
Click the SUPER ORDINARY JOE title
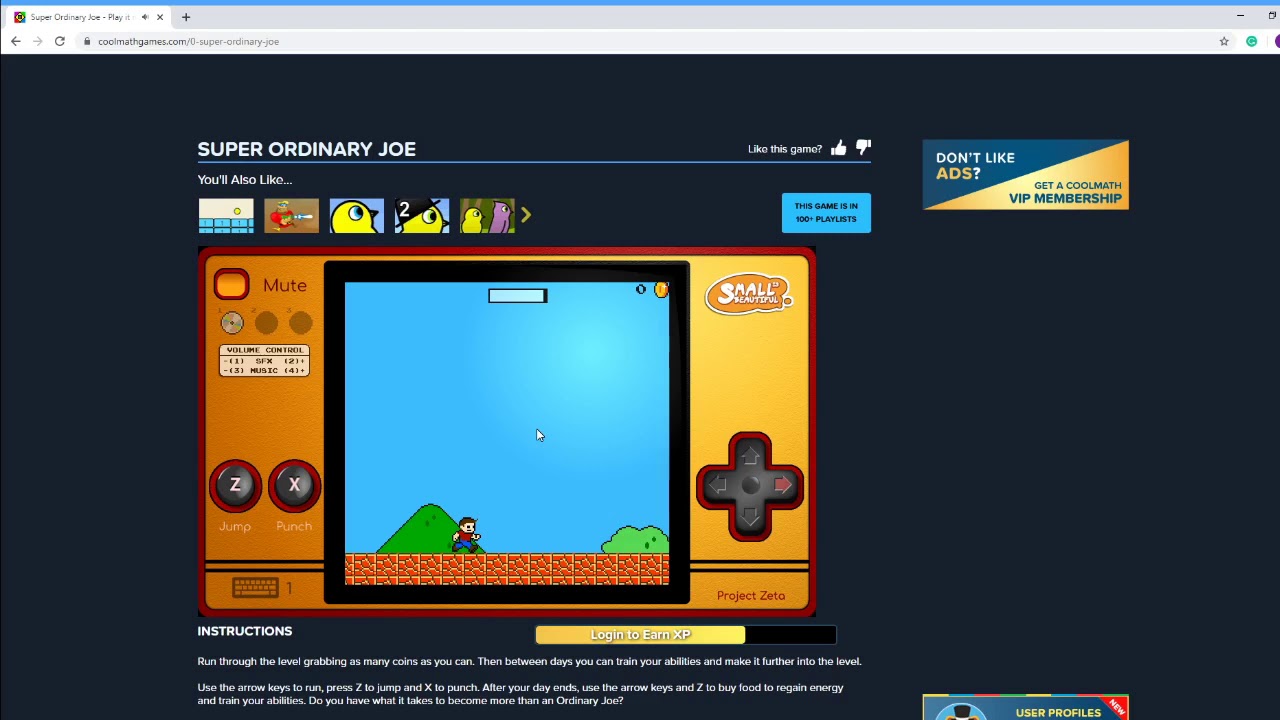306,149
